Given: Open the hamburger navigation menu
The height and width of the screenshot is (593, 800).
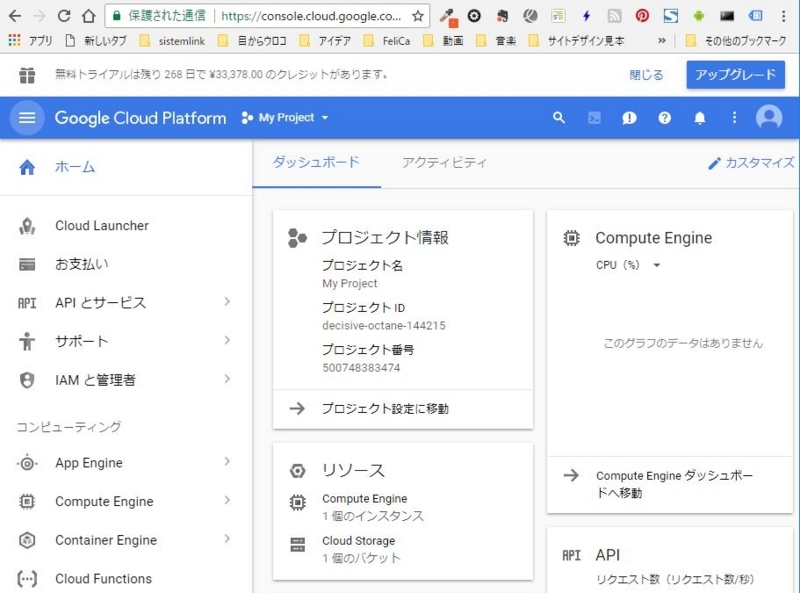Looking at the screenshot, I should 27,118.
